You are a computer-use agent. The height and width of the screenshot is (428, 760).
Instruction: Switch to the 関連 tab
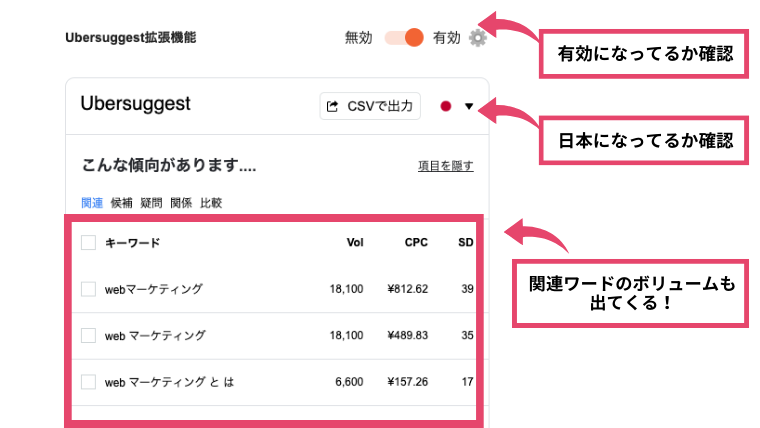[92, 203]
